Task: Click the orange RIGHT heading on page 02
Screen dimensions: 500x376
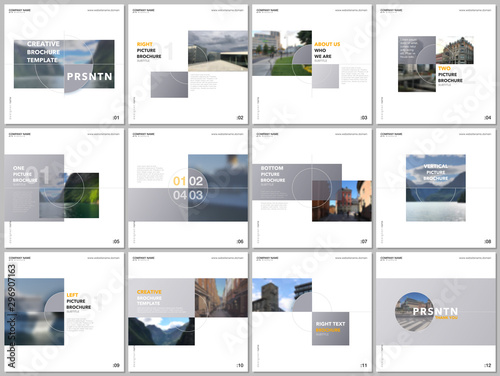Action: tap(144, 44)
